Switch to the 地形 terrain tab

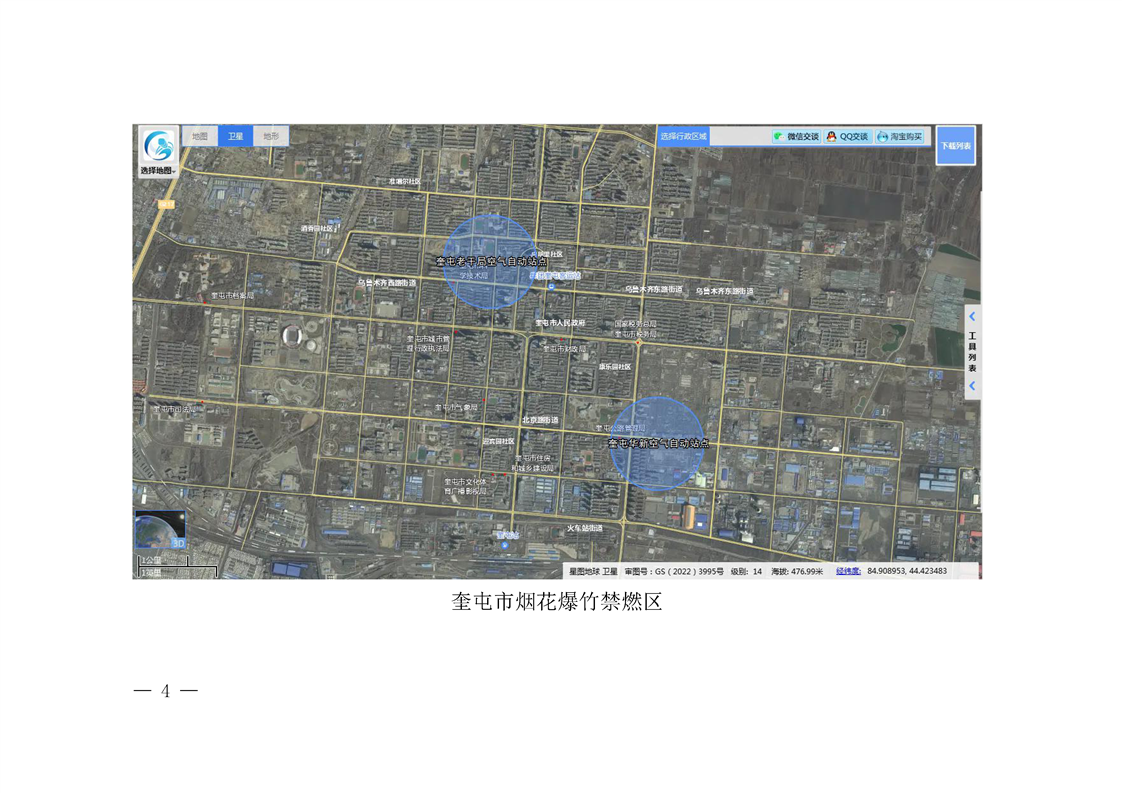[271, 136]
